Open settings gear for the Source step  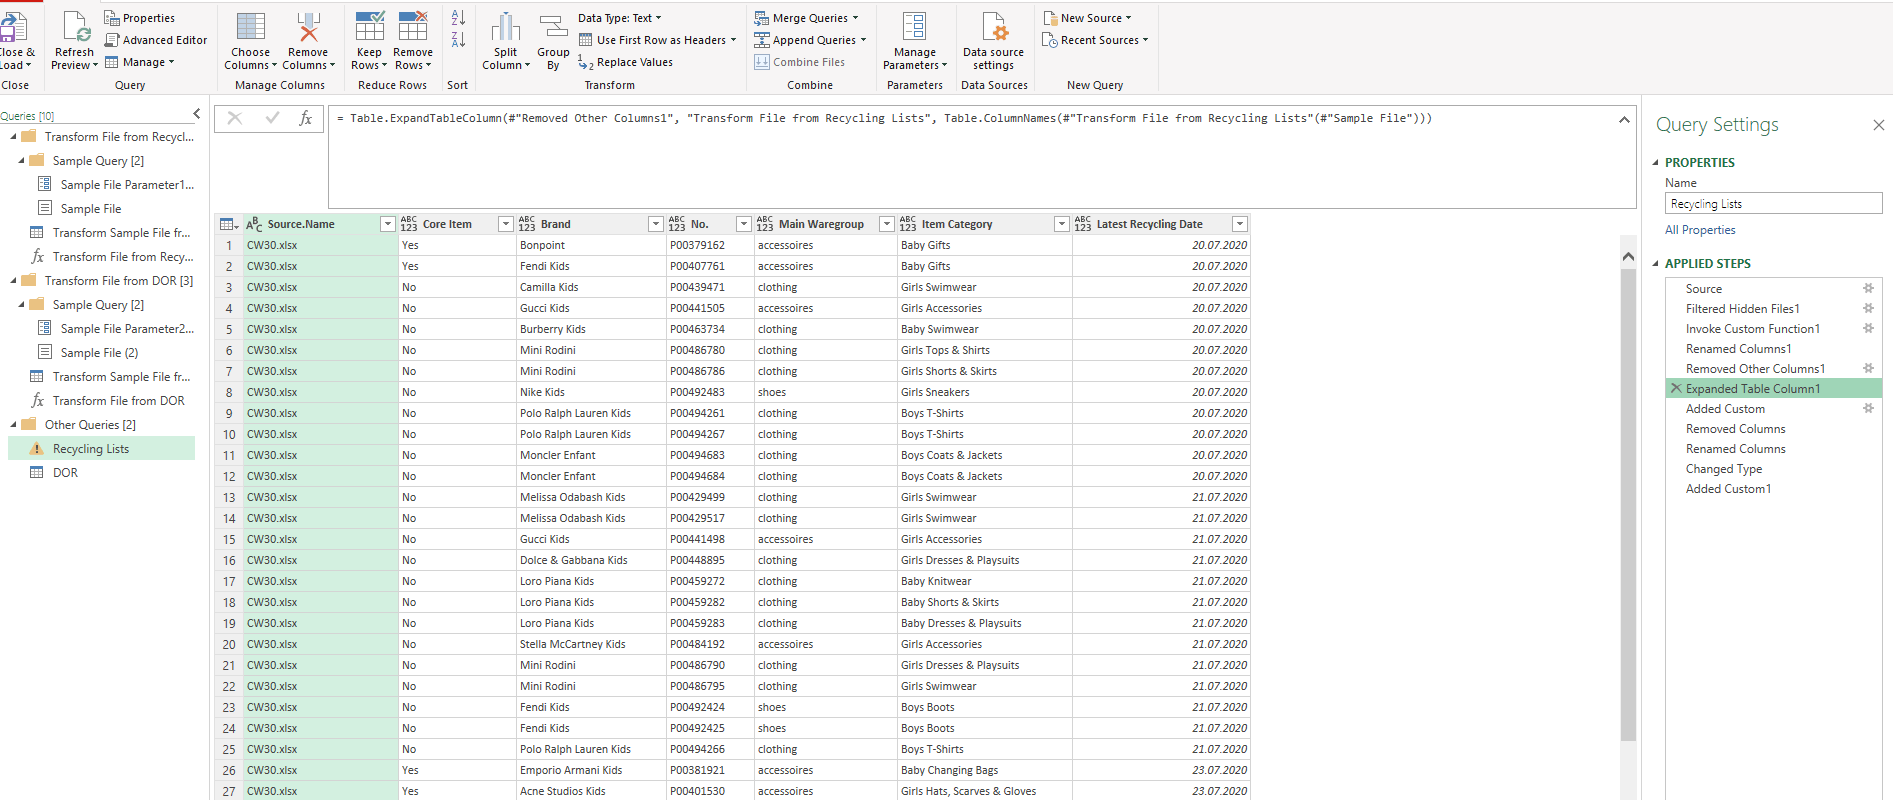coord(1868,288)
